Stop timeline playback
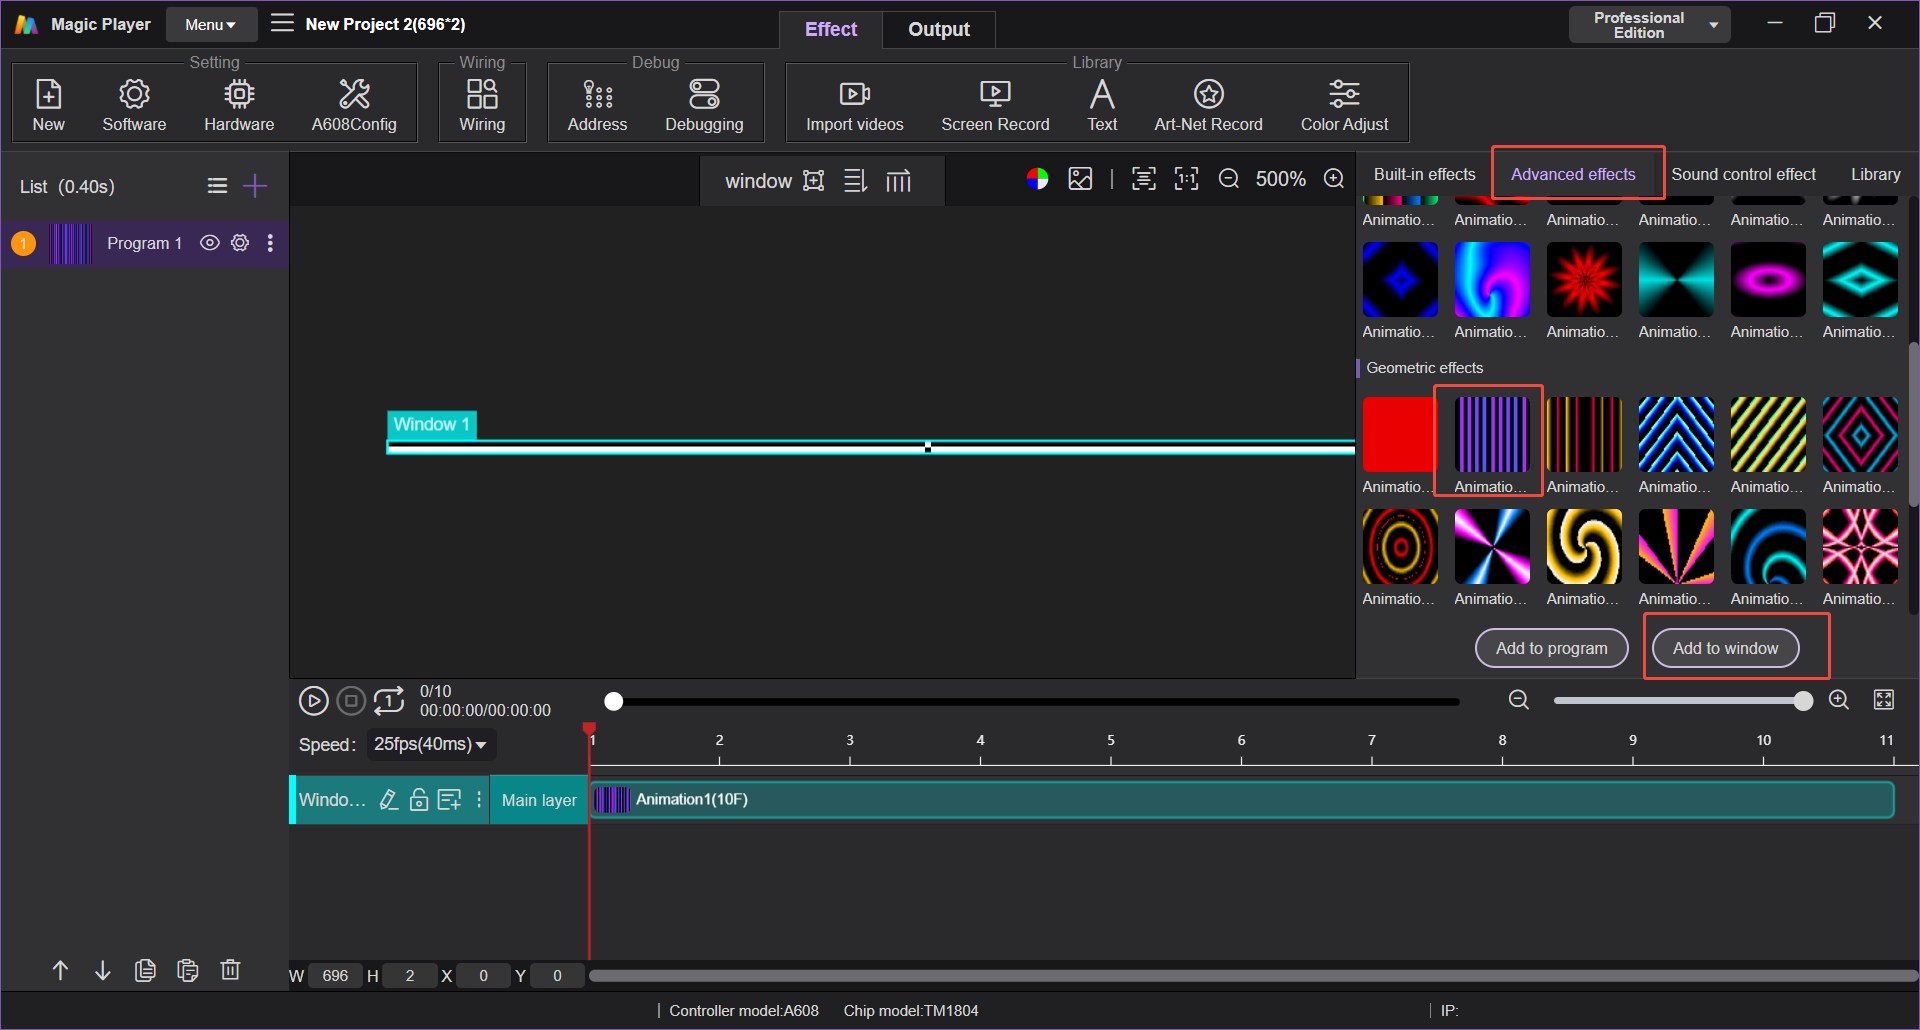This screenshot has height=1030, width=1920. coord(351,701)
